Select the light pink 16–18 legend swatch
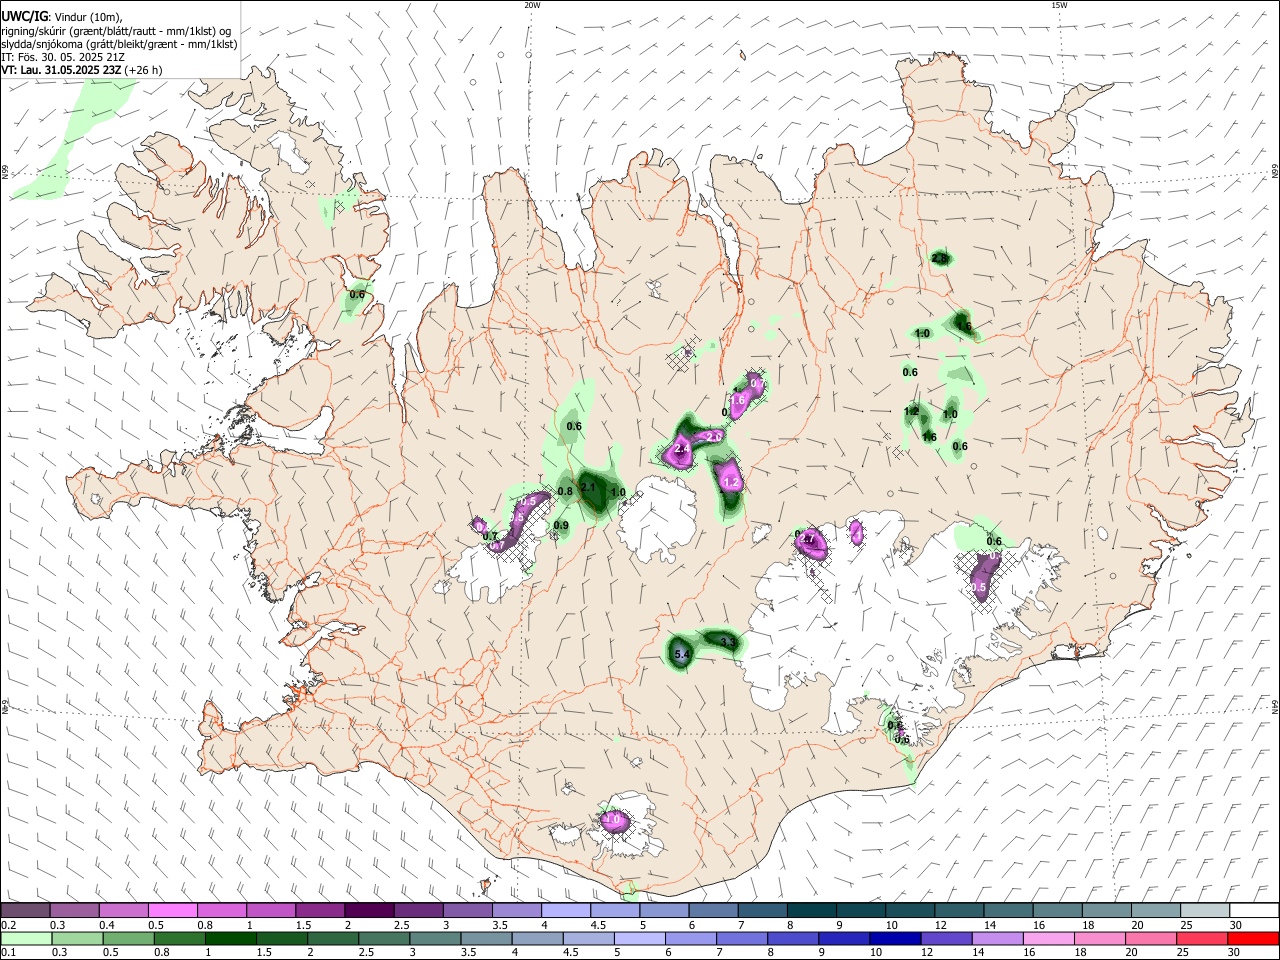Screen dimensions: 1280x960 coord(1048,939)
